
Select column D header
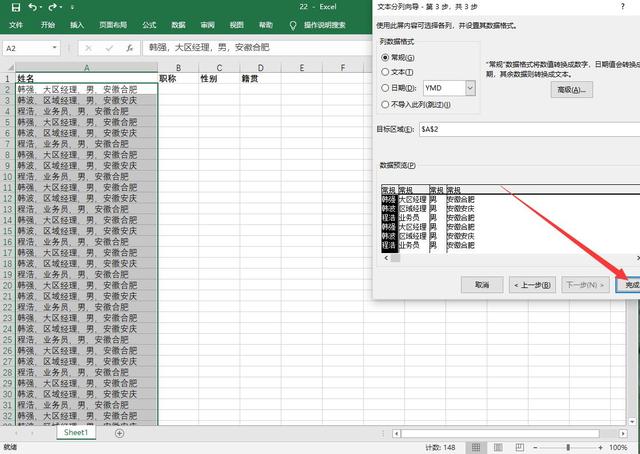coord(260,68)
